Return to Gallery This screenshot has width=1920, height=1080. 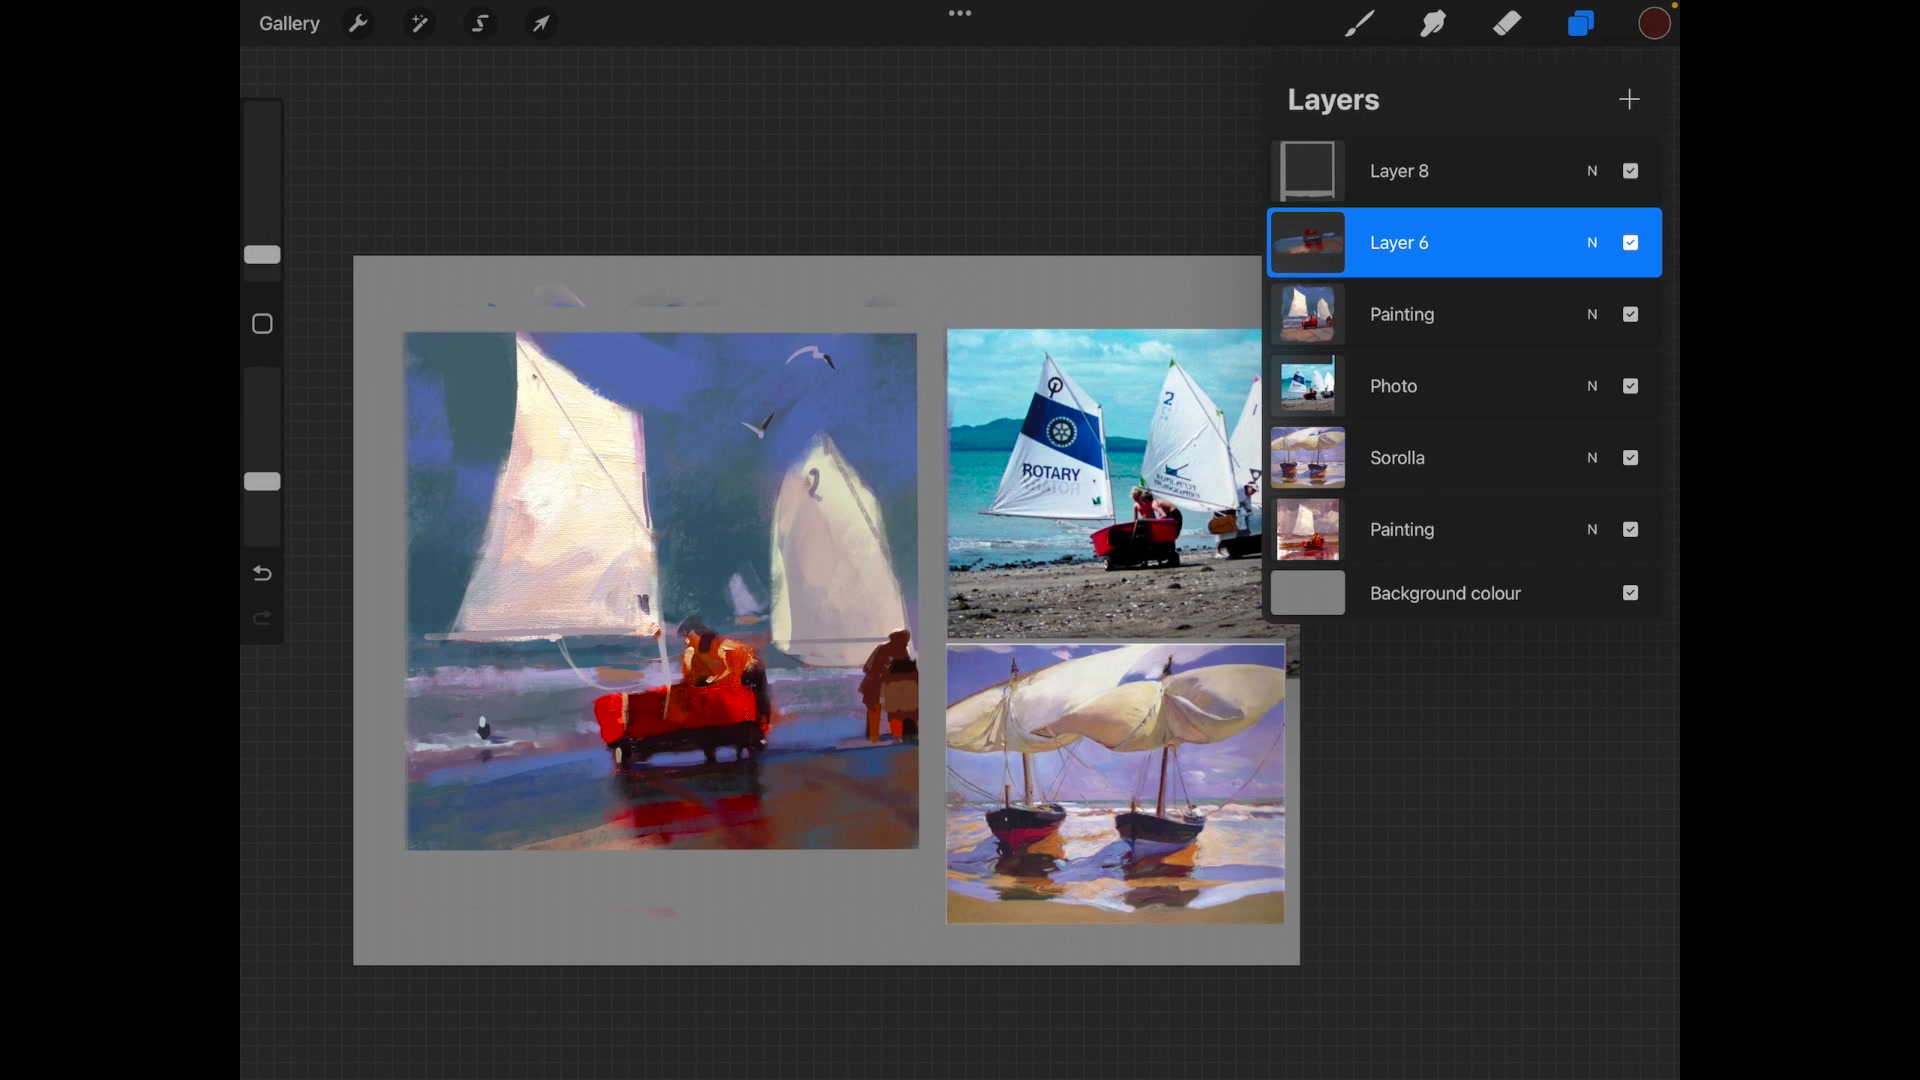pyautogui.click(x=289, y=23)
